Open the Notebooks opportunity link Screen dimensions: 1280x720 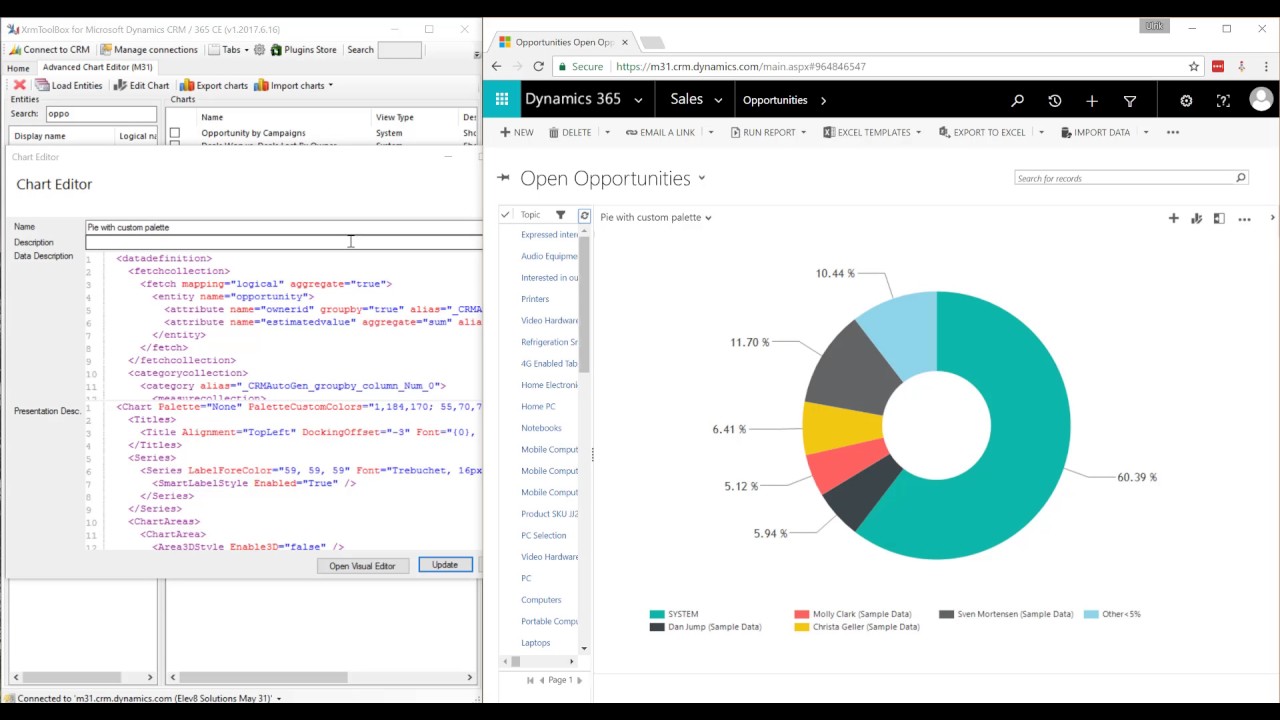tap(541, 428)
